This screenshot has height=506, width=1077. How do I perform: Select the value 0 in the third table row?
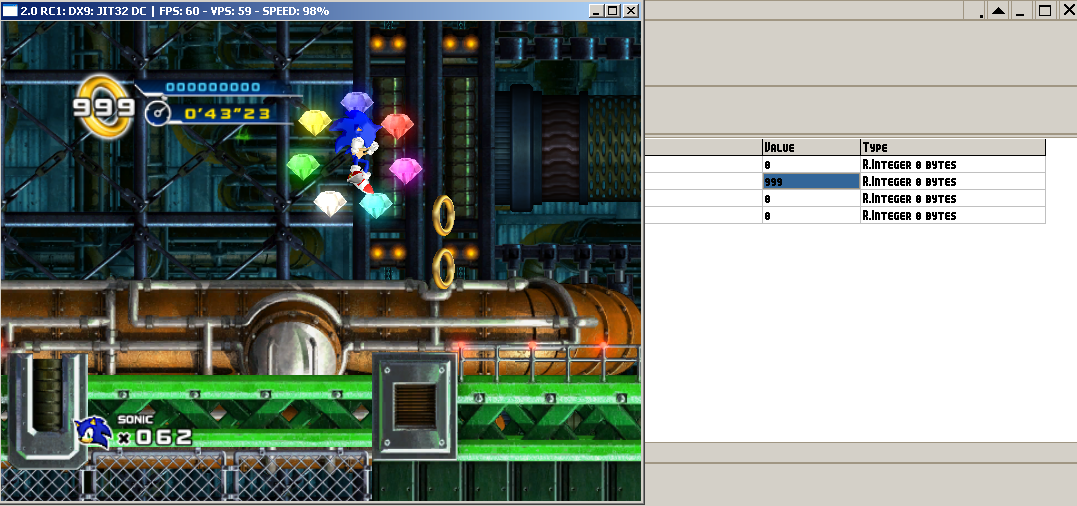(x=811, y=198)
